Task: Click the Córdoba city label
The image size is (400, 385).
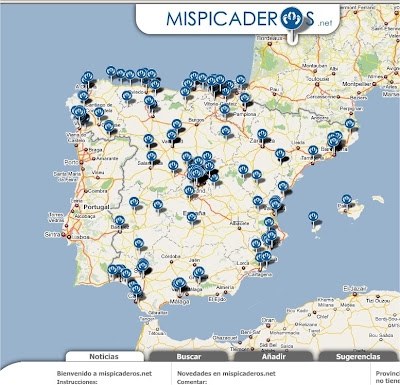Action: (x=171, y=256)
